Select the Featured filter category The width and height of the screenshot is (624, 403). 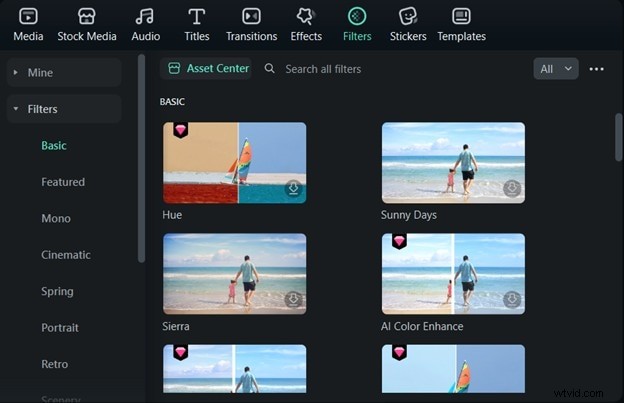63,182
